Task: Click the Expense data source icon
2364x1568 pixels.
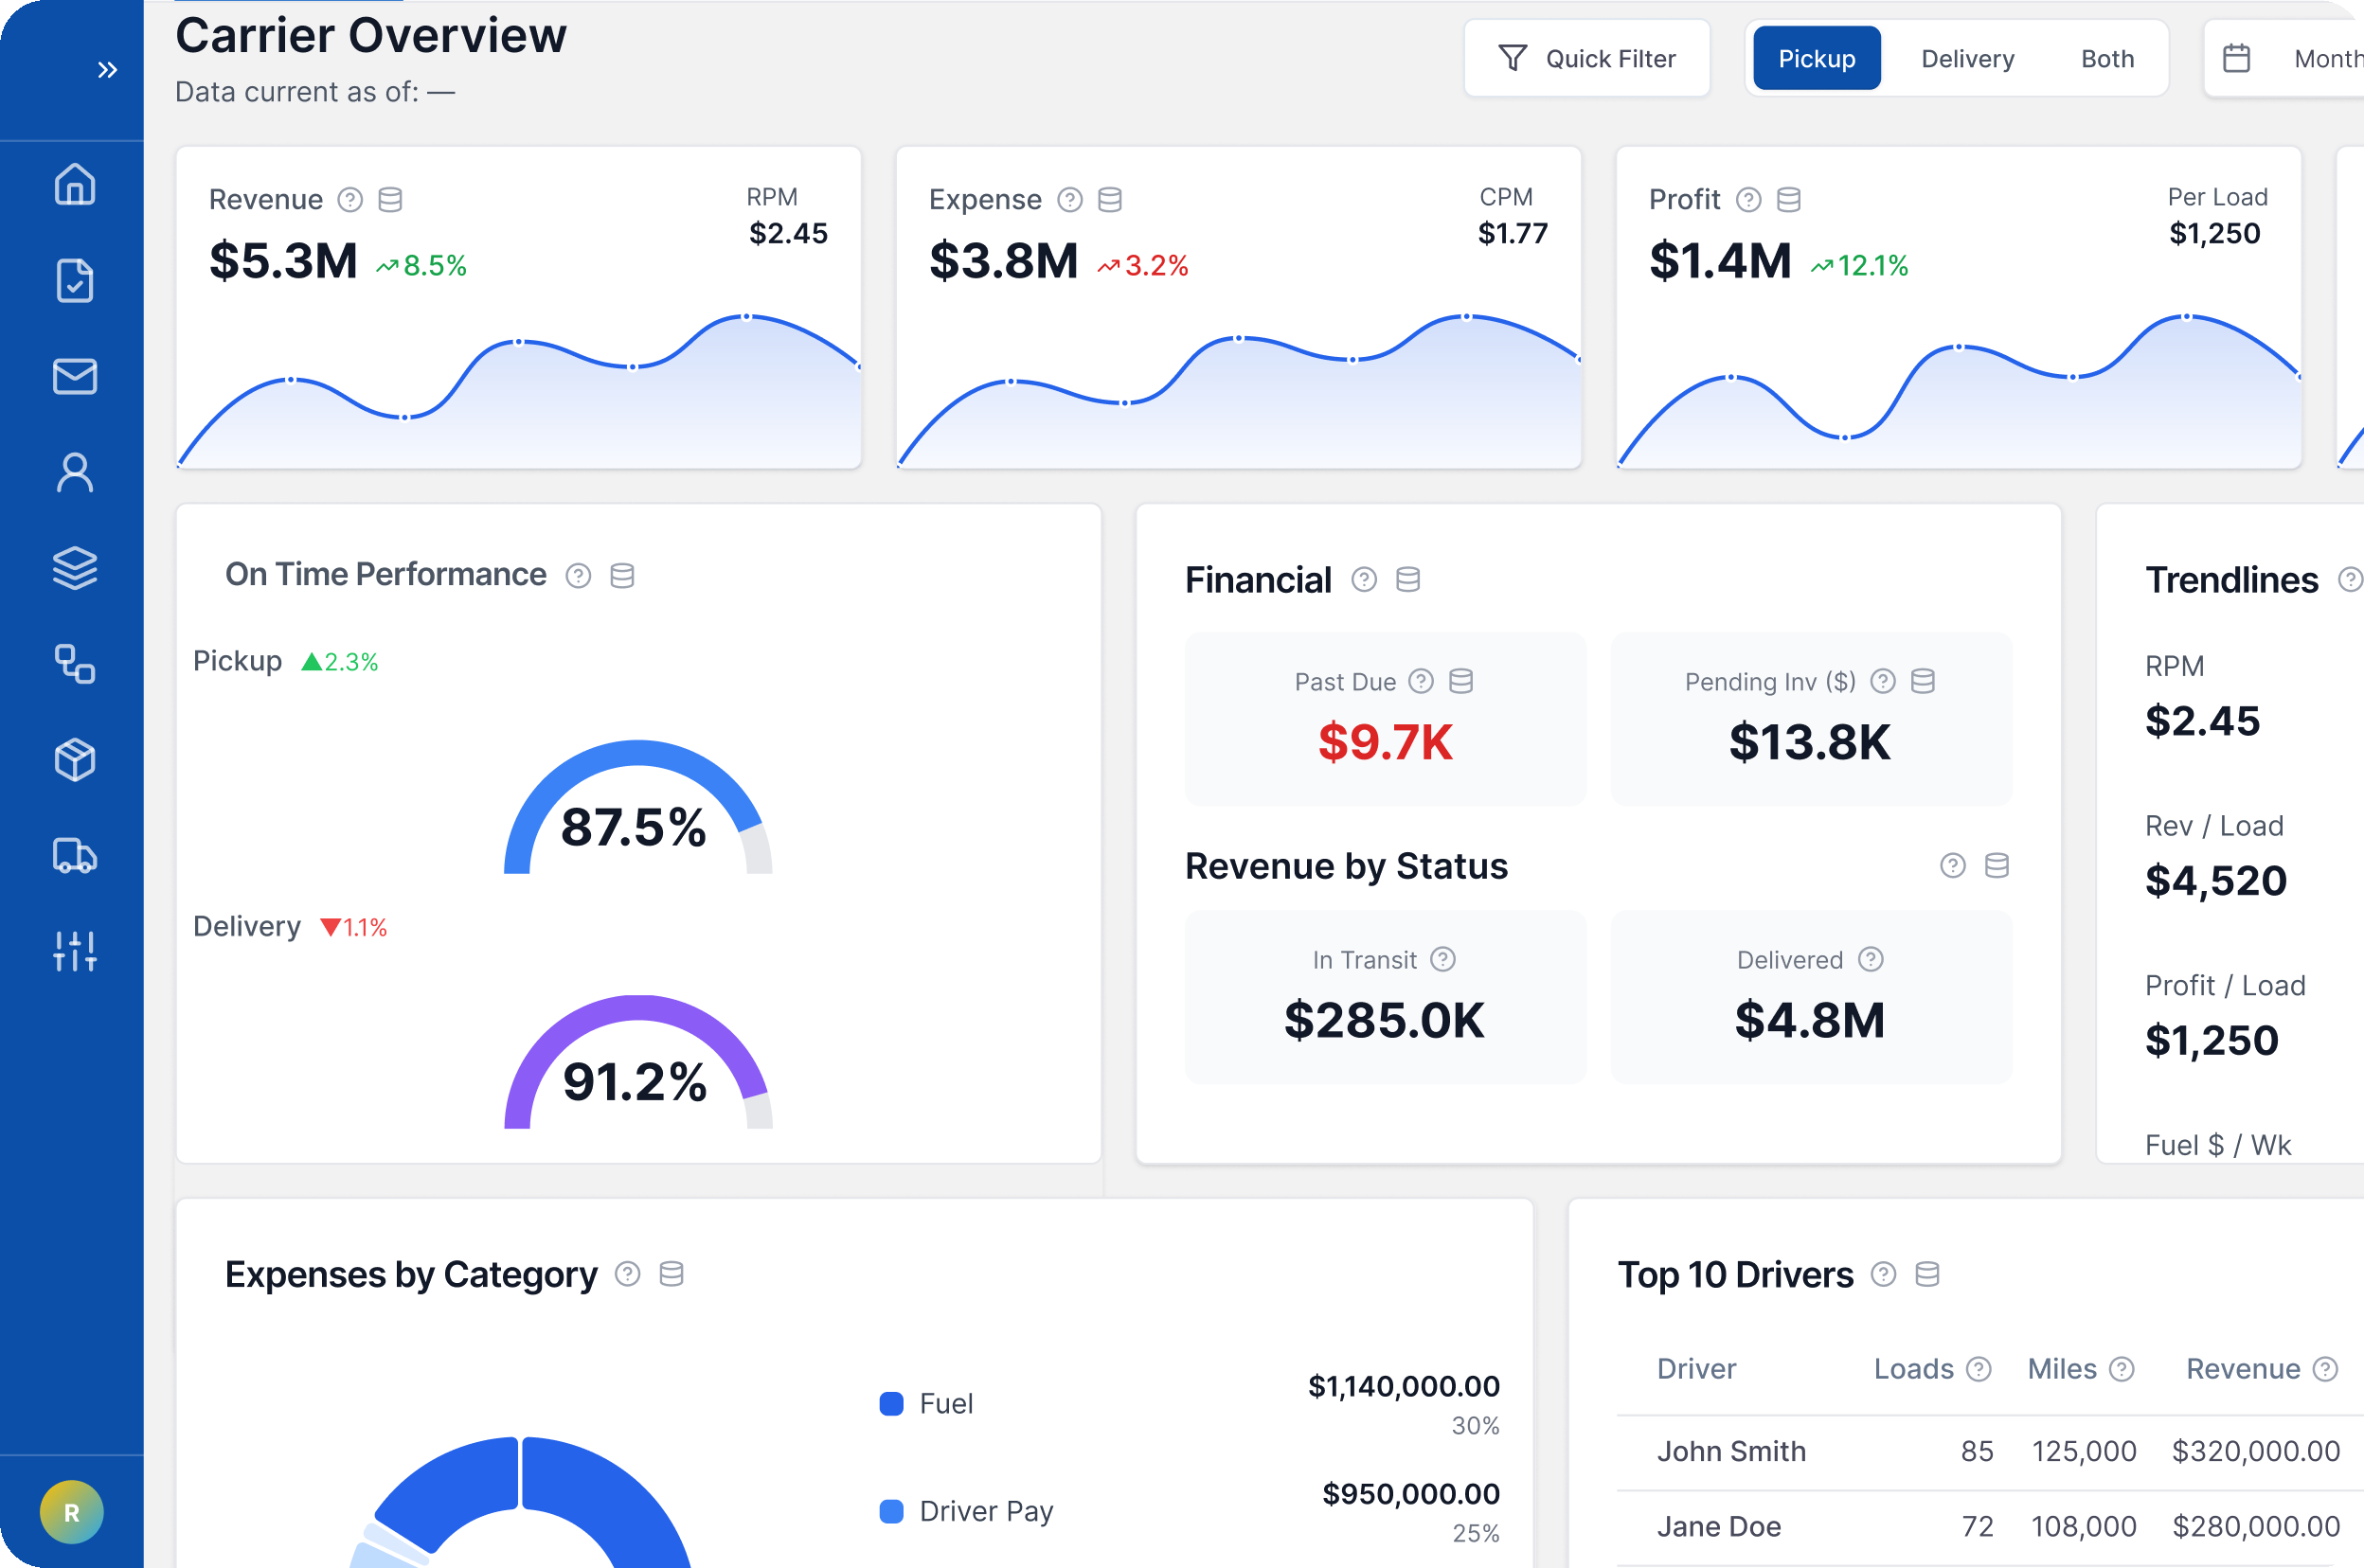Action: [x=1110, y=200]
